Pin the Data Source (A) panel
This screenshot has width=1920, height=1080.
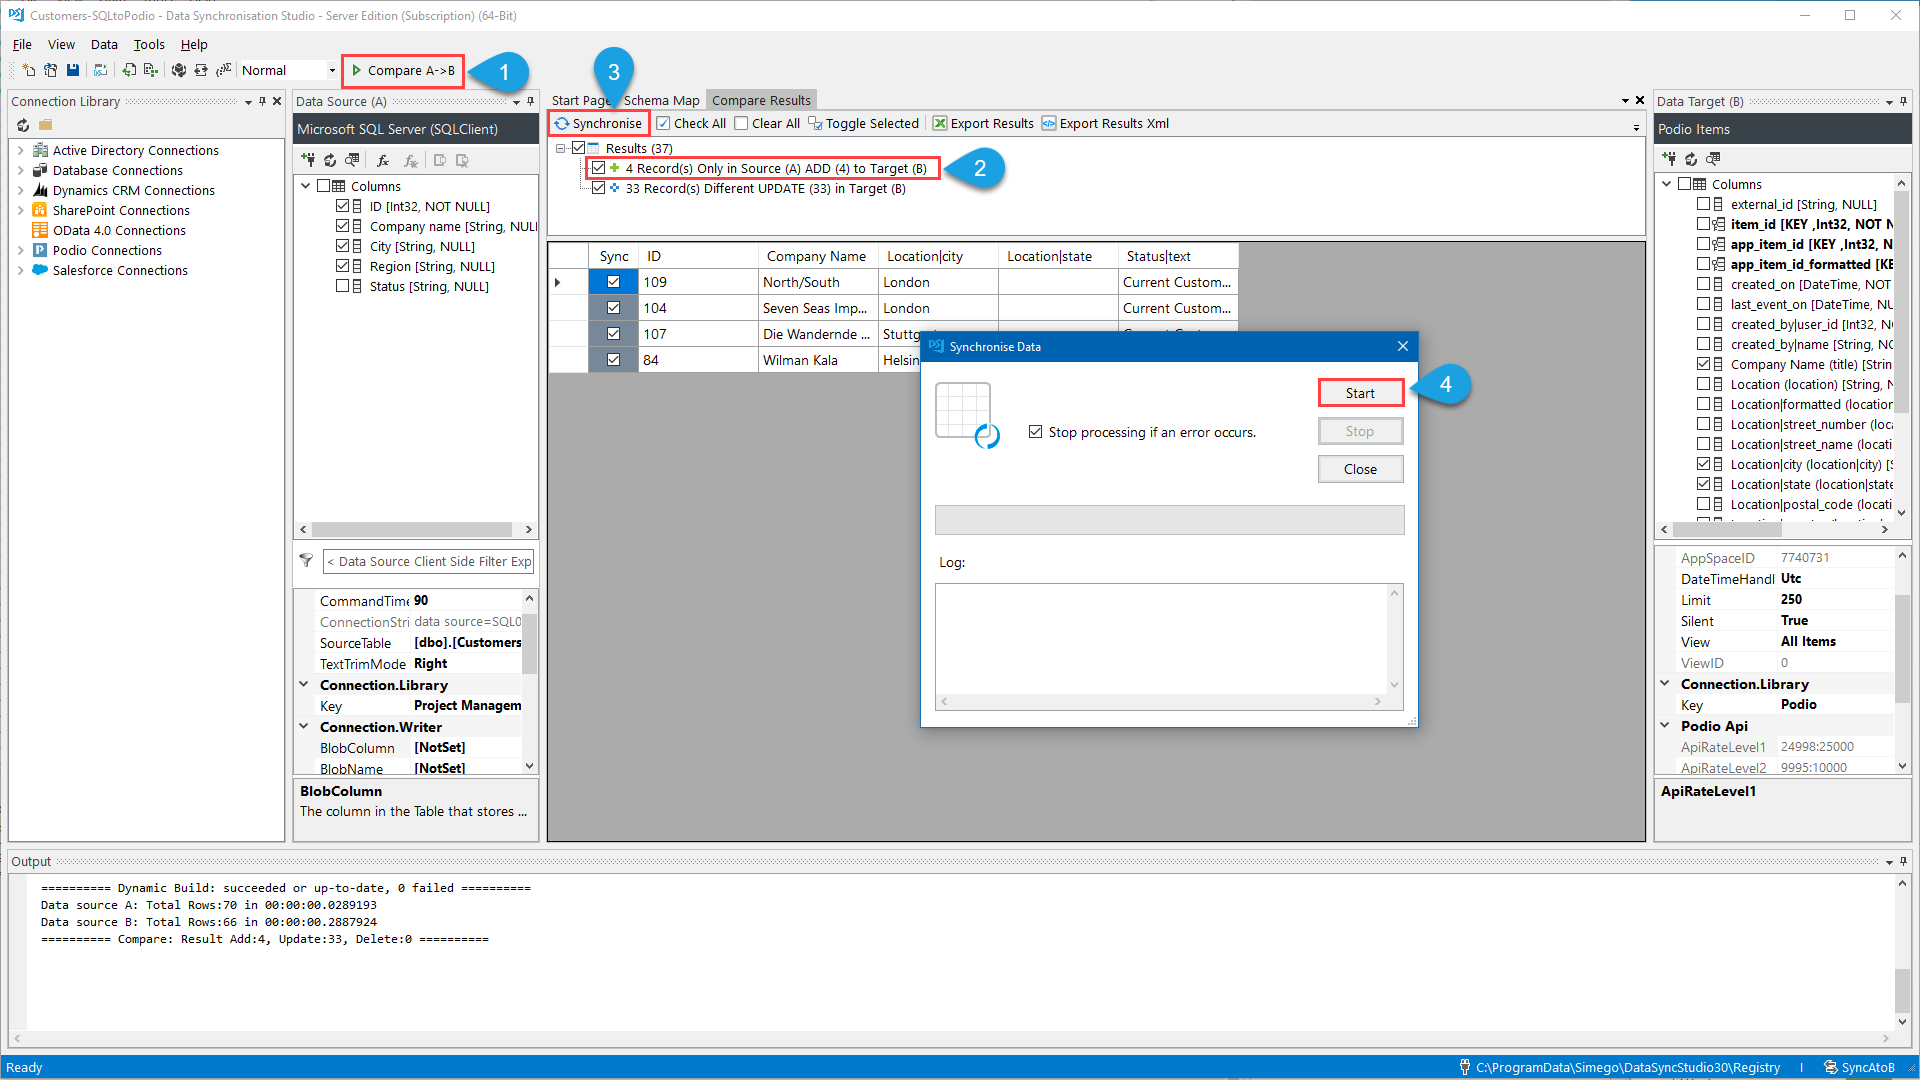point(531,101)
